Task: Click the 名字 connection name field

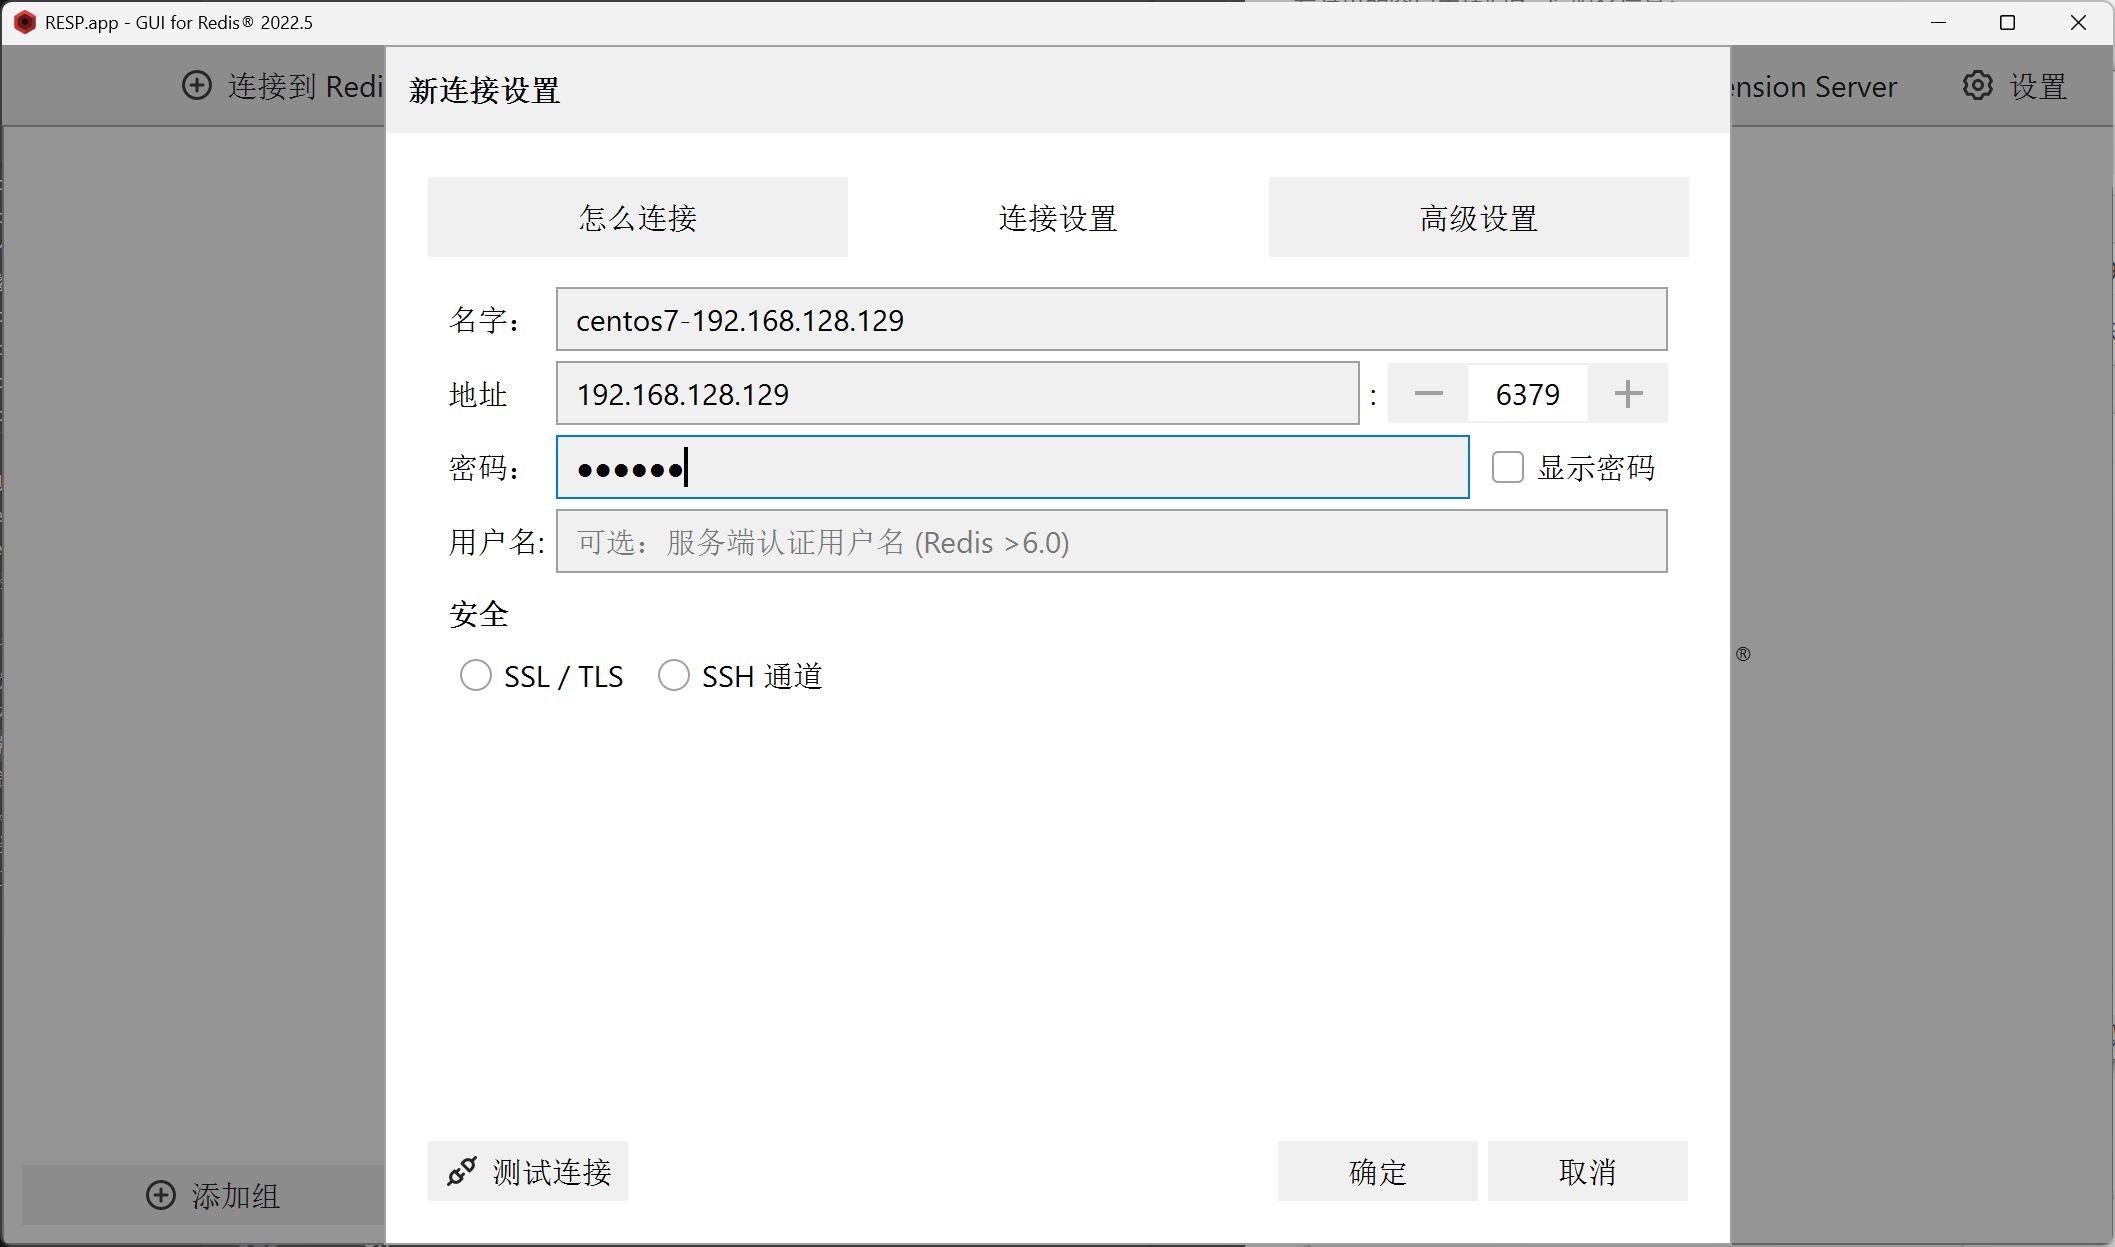Action: (1111, 320)
